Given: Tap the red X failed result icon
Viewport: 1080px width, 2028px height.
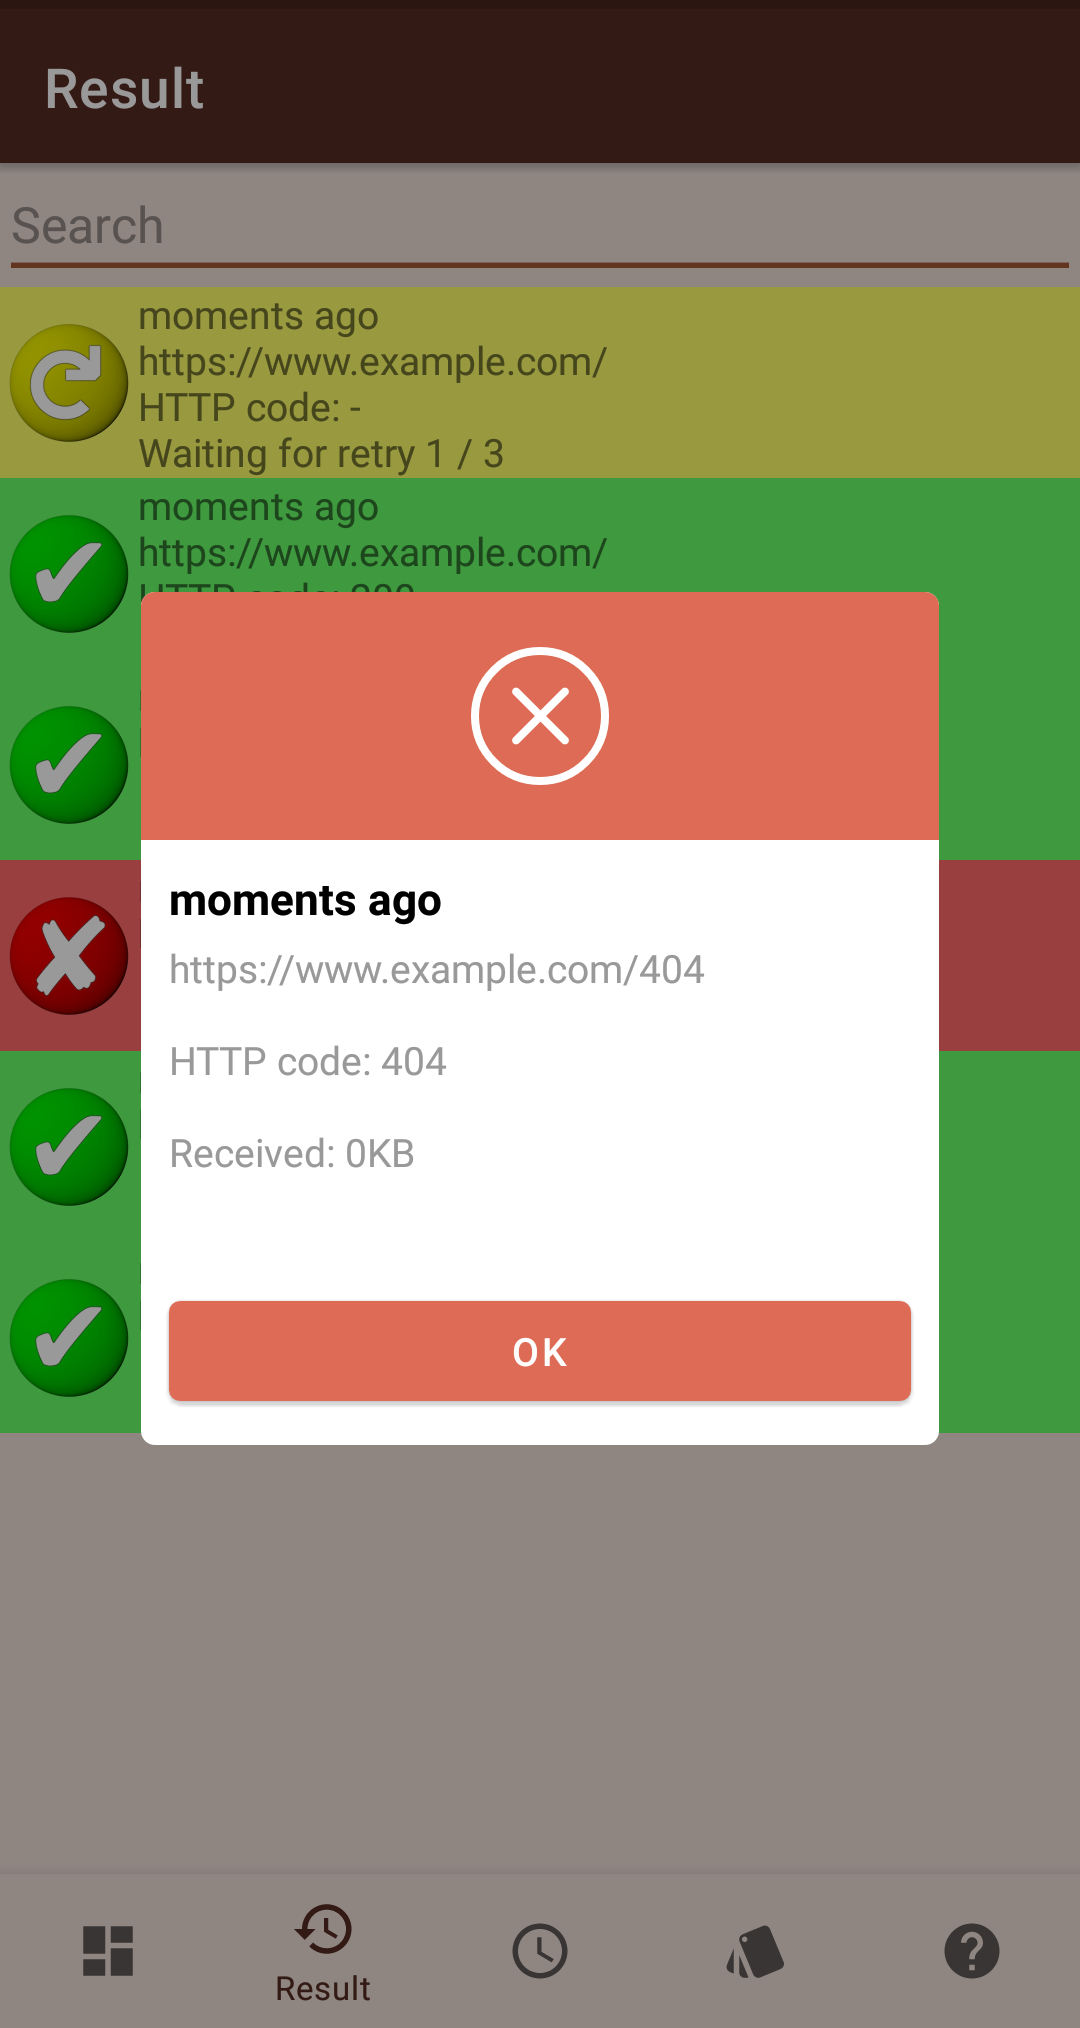Looking at the screenshot, I should pos(69,956).
